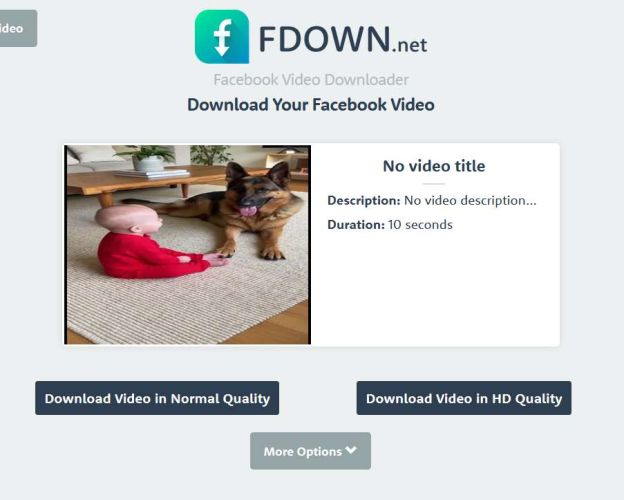Download Video in Normal Quality
624x500 pixels.
coord(157,398)
